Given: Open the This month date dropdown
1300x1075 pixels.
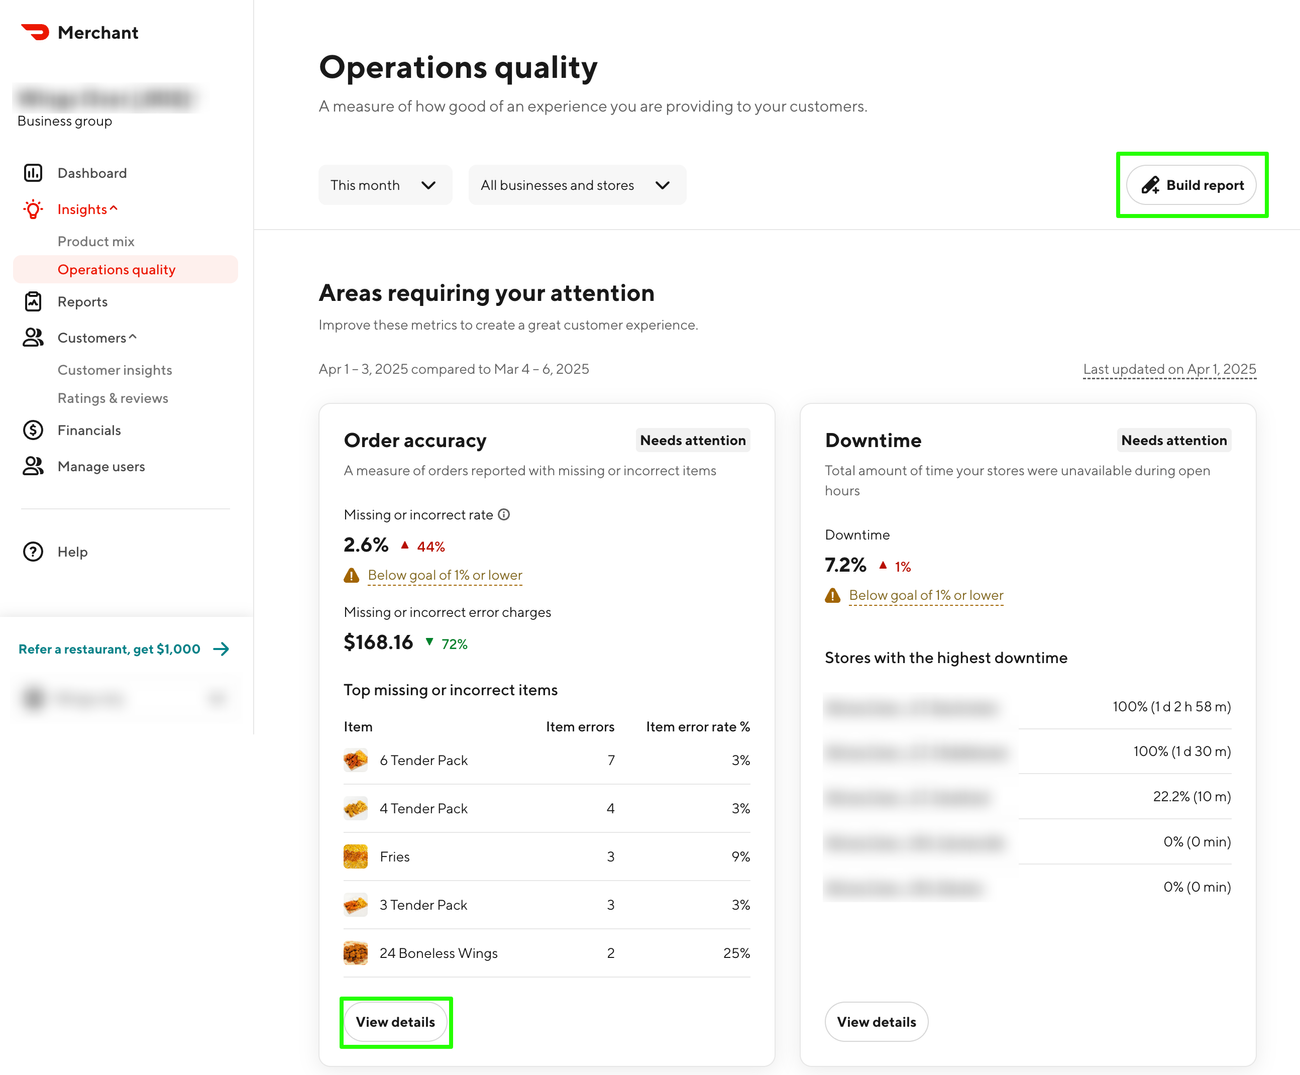Looking at the screenshot, I should pos(385,185).
